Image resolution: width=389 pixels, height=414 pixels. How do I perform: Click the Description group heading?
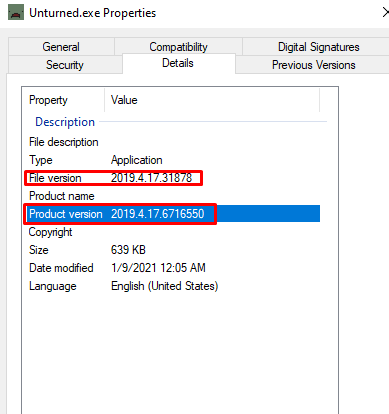pos(65,122)
